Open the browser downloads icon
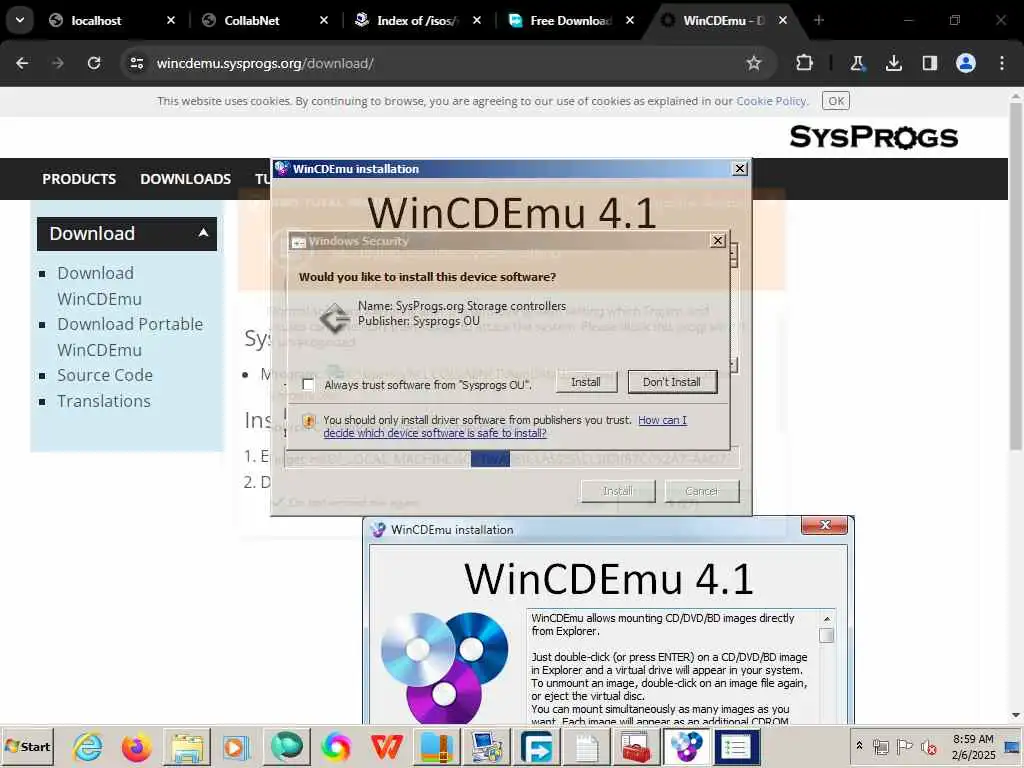Viewport: 1024px width, 768px height. point(893,63)
